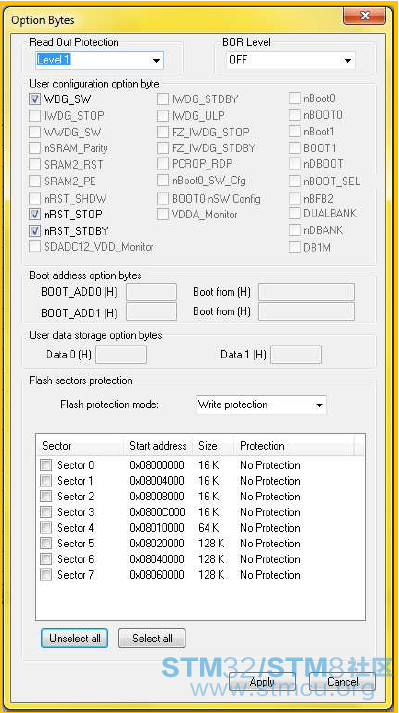Click Sector 5's No Protection cell
The width and height of the screenshot is (399, 713).
pos(270,543)
